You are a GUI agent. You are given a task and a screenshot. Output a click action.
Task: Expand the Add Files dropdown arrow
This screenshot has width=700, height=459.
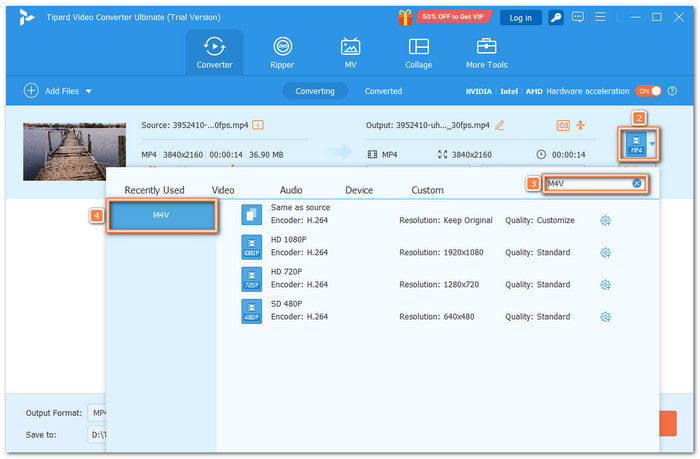point(88,91)
